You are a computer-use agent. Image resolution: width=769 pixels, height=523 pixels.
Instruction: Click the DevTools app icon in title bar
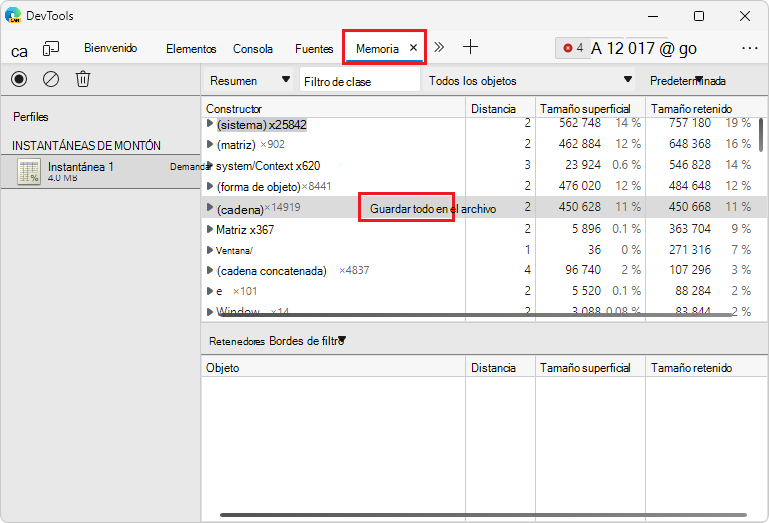point(13,15)
